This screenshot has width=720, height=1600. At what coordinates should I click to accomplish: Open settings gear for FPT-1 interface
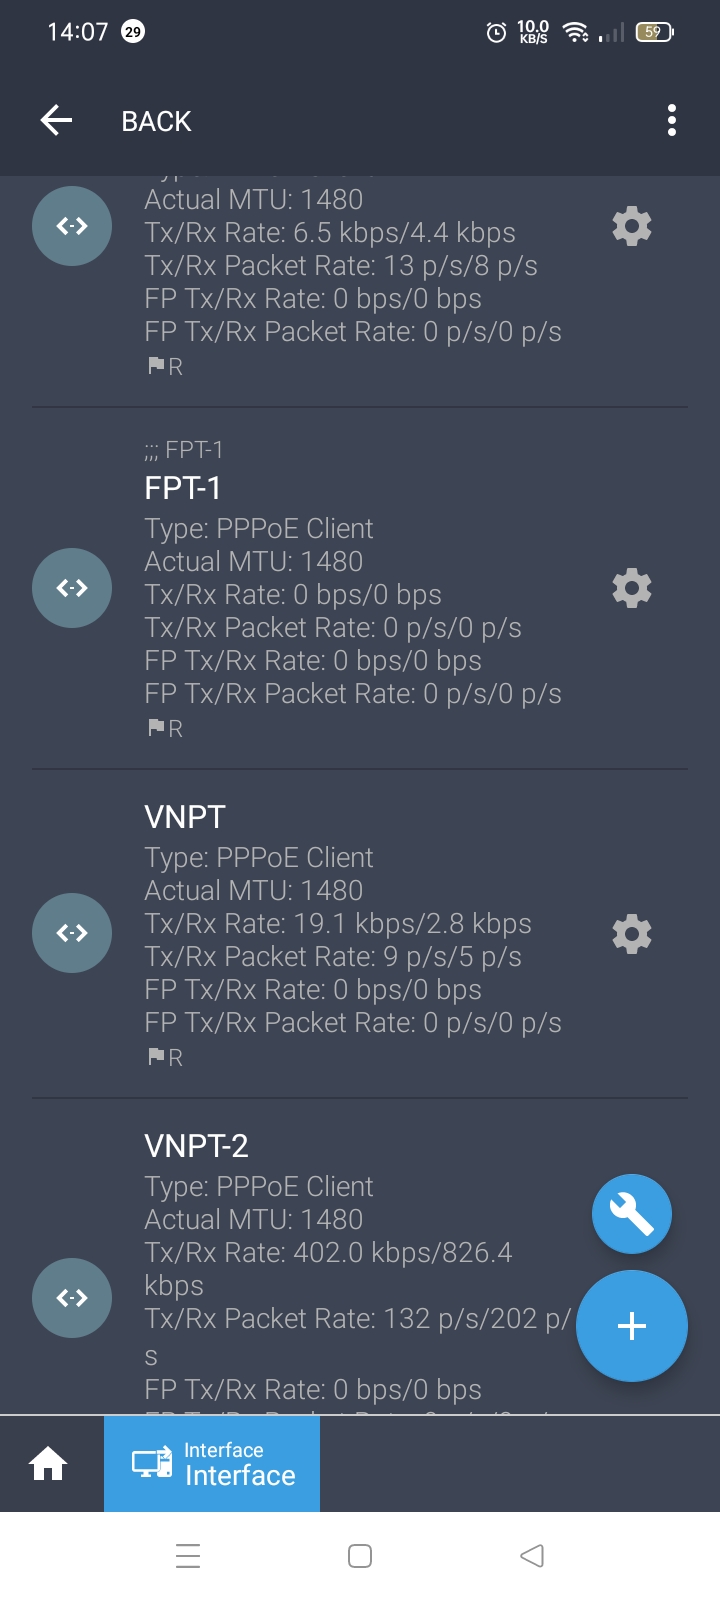(x=631, y=588)
